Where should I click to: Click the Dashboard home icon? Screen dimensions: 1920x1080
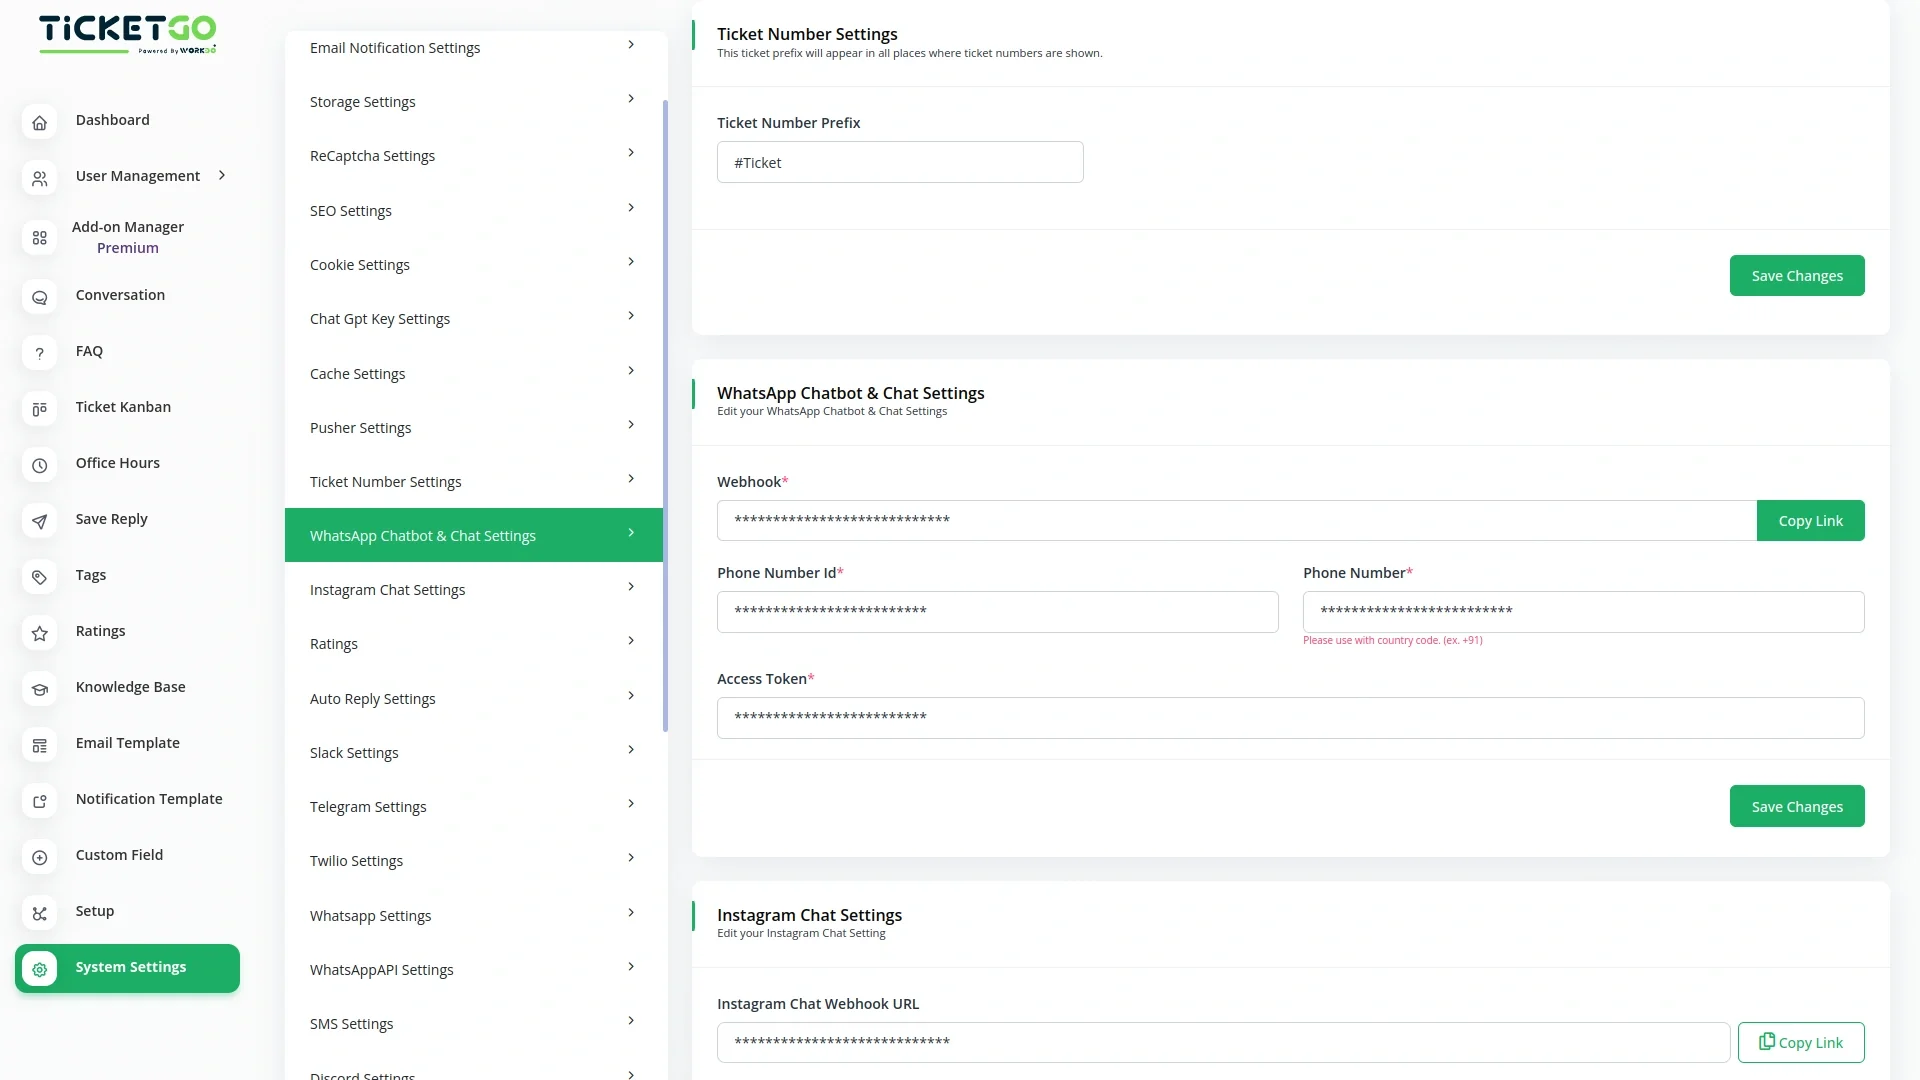pos(39,122)
